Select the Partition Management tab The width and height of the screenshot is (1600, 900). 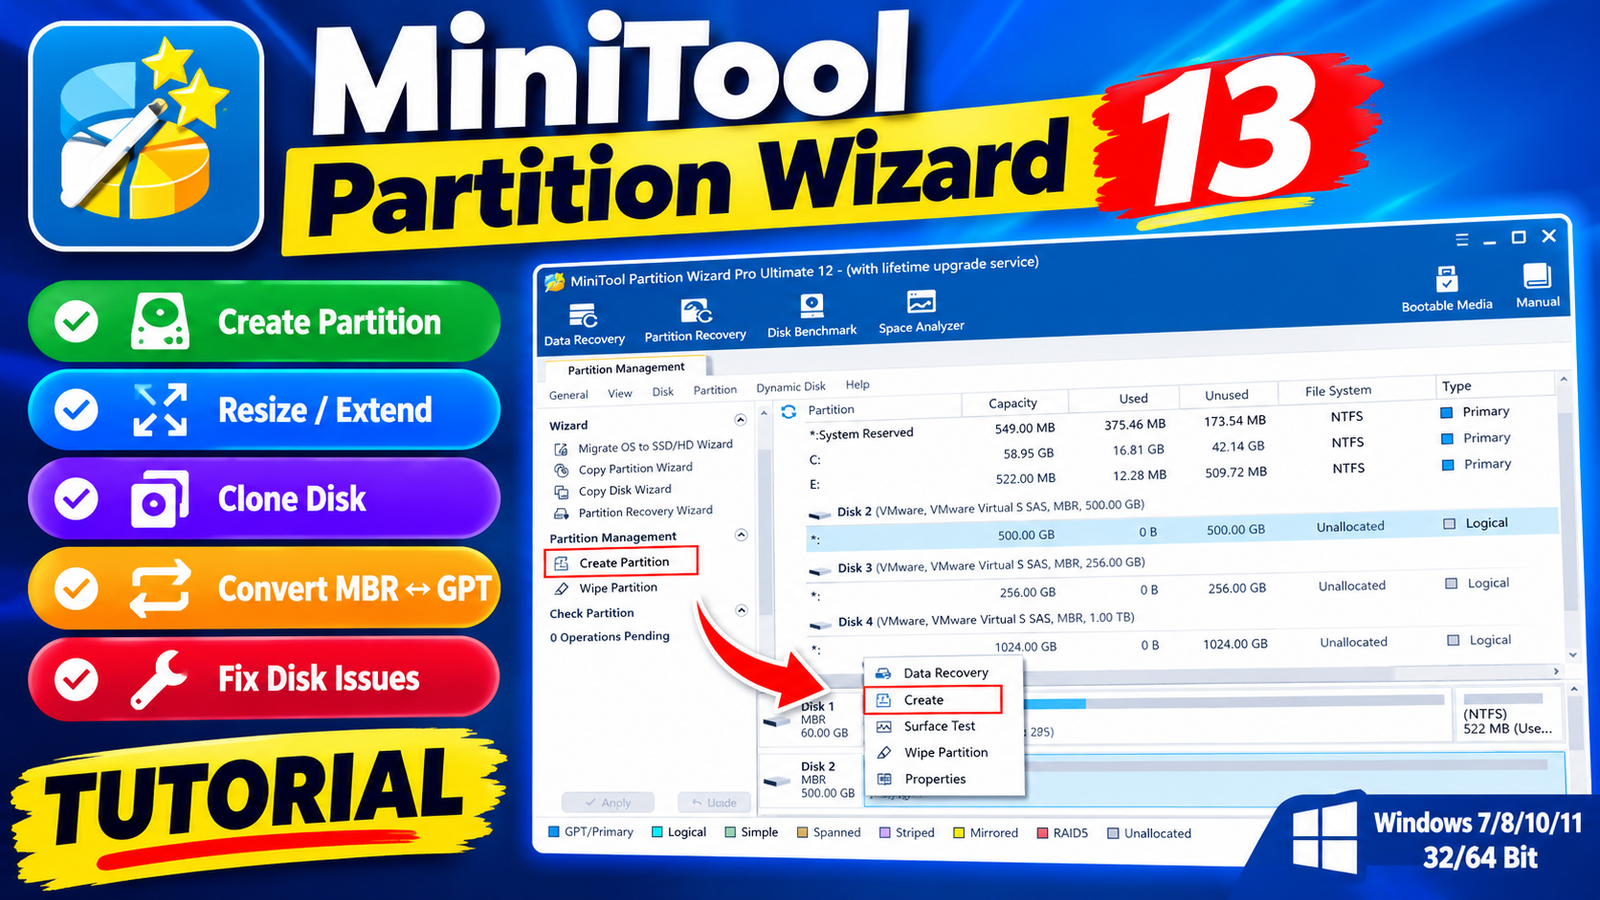point(626,368)
